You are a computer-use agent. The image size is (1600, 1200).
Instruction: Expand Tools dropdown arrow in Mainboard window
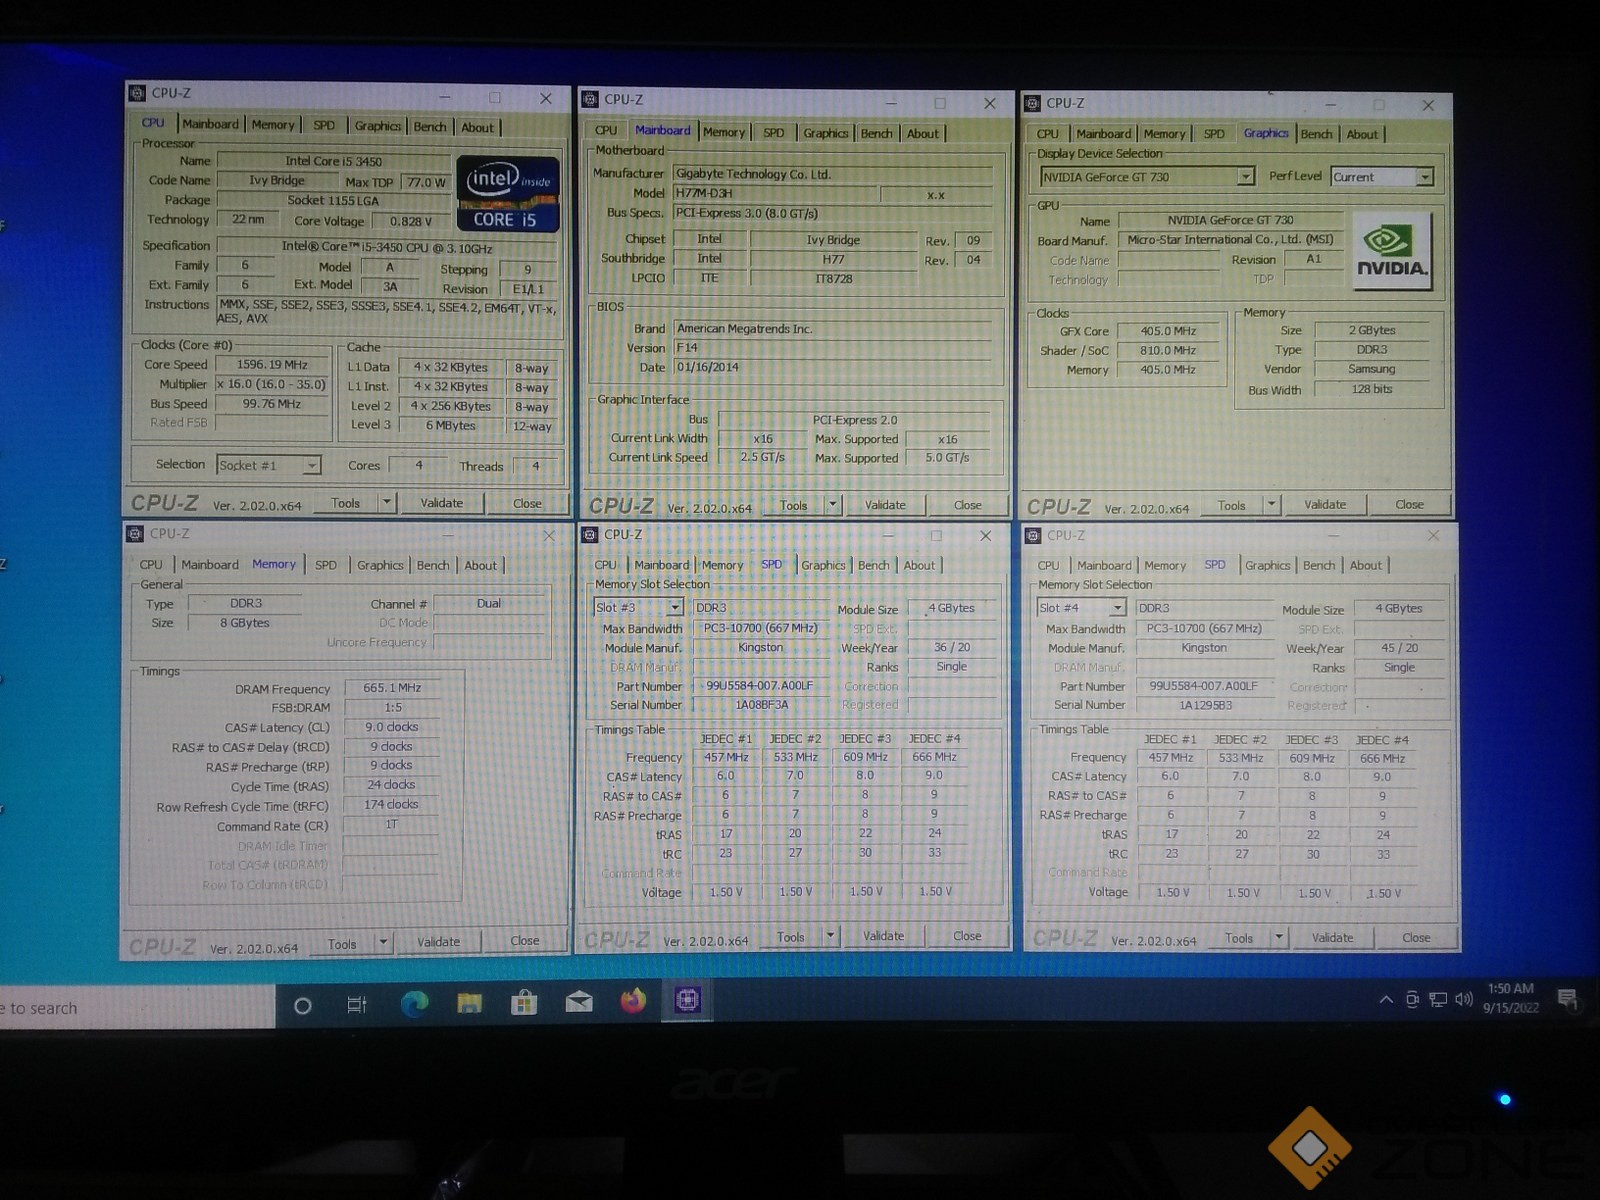[834, 505]
